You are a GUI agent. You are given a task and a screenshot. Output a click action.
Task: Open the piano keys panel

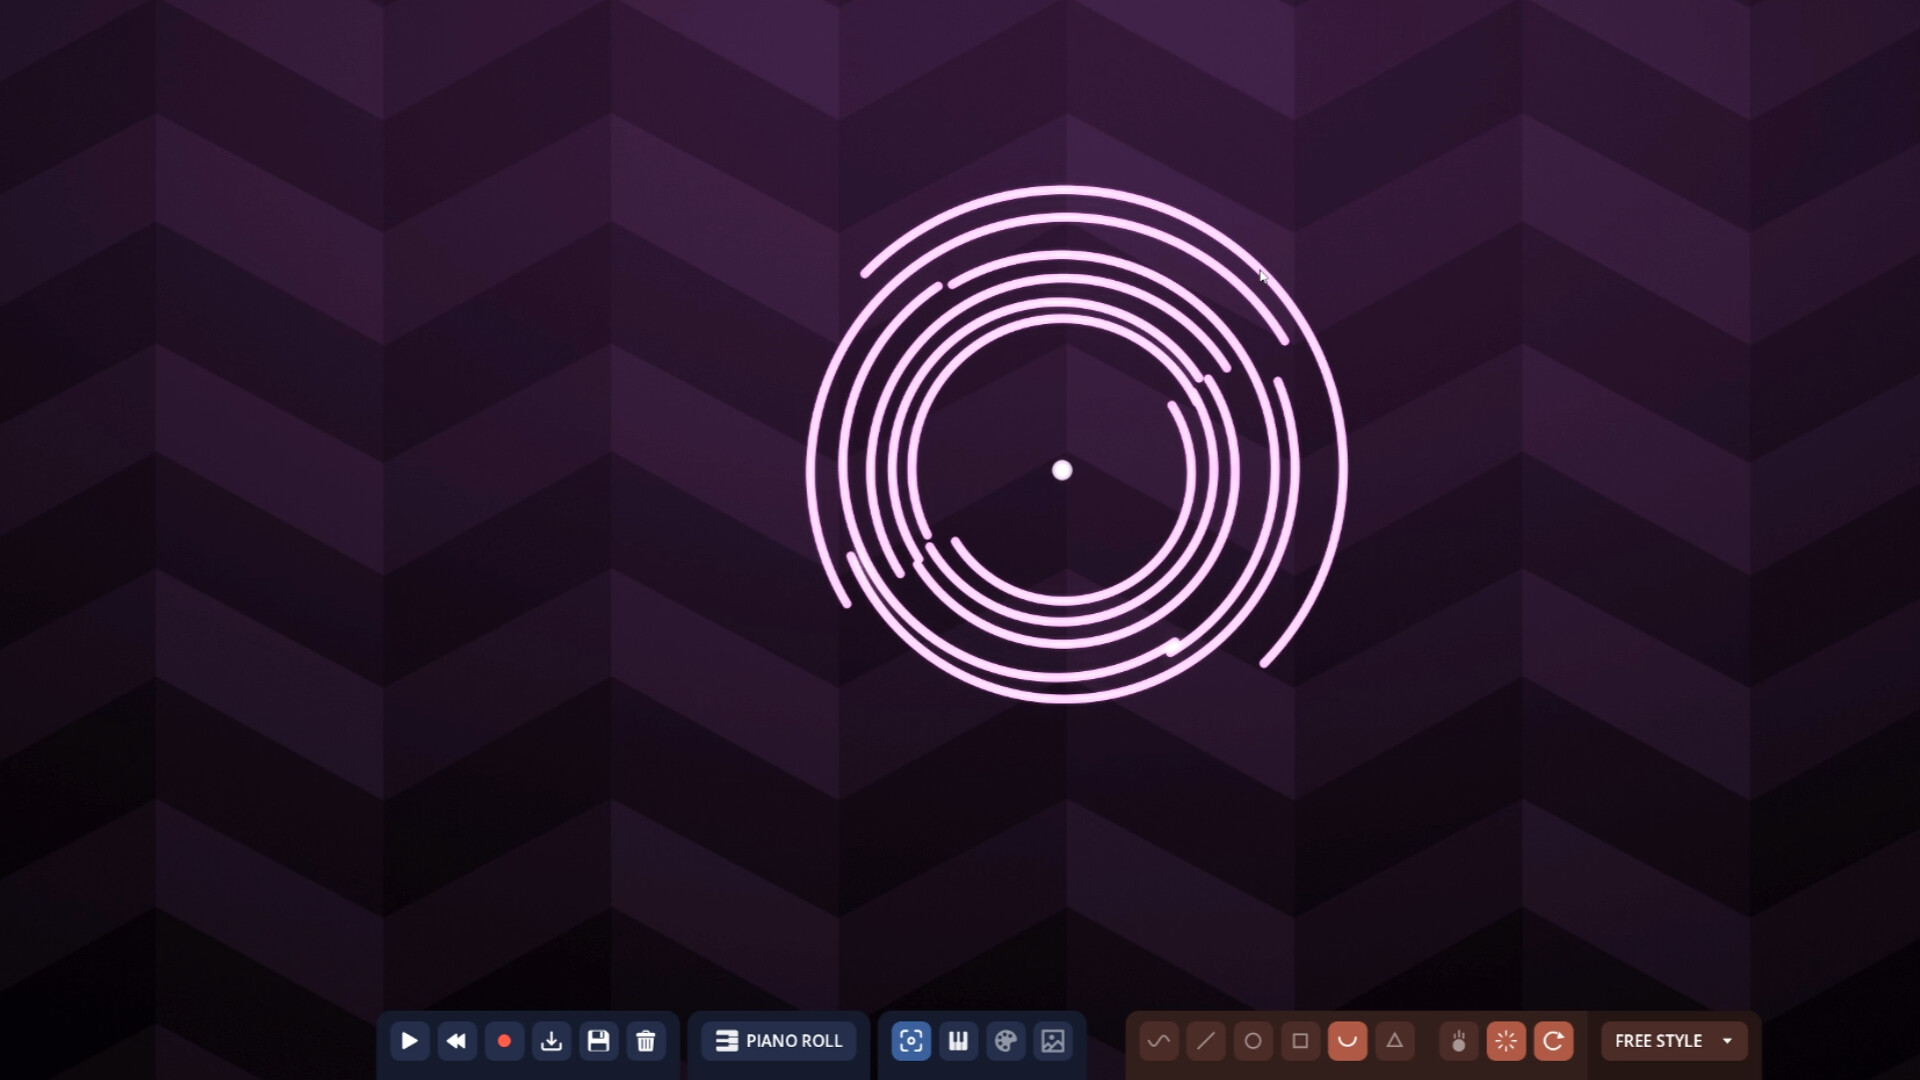click(958, 1041)
